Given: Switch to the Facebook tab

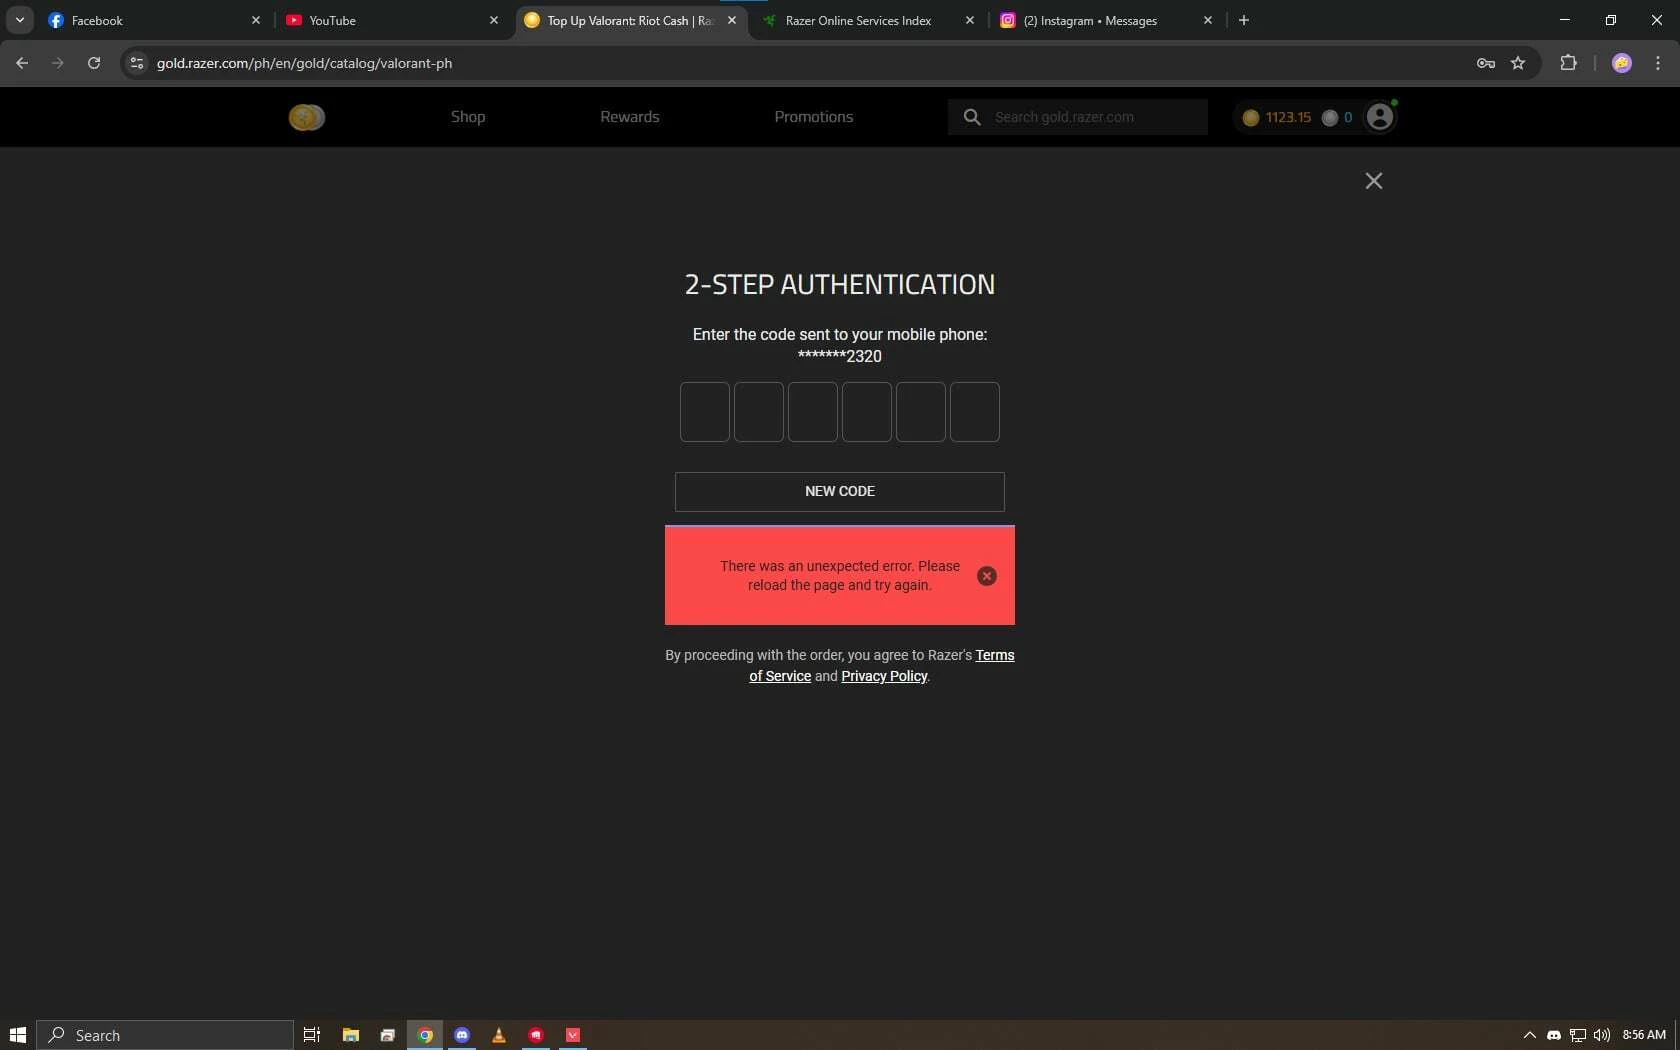Looking at the screenshot, I should coord(155,20).
